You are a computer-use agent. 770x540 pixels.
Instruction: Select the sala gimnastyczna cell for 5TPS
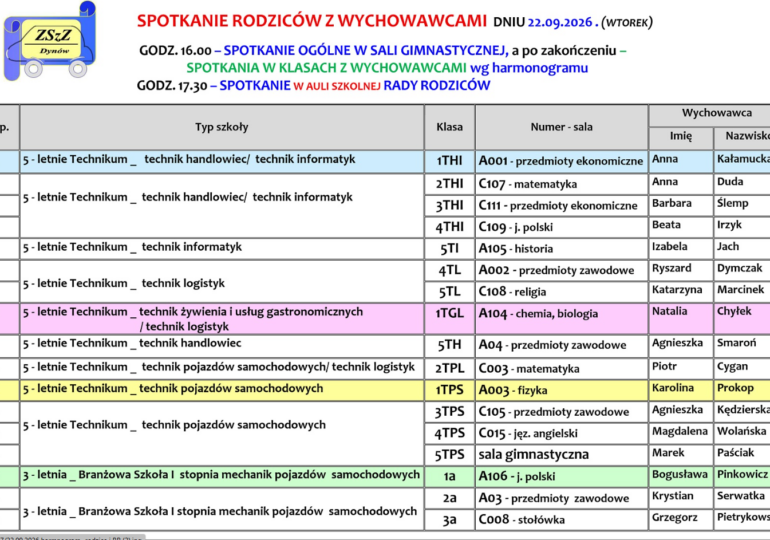[561, 455]
